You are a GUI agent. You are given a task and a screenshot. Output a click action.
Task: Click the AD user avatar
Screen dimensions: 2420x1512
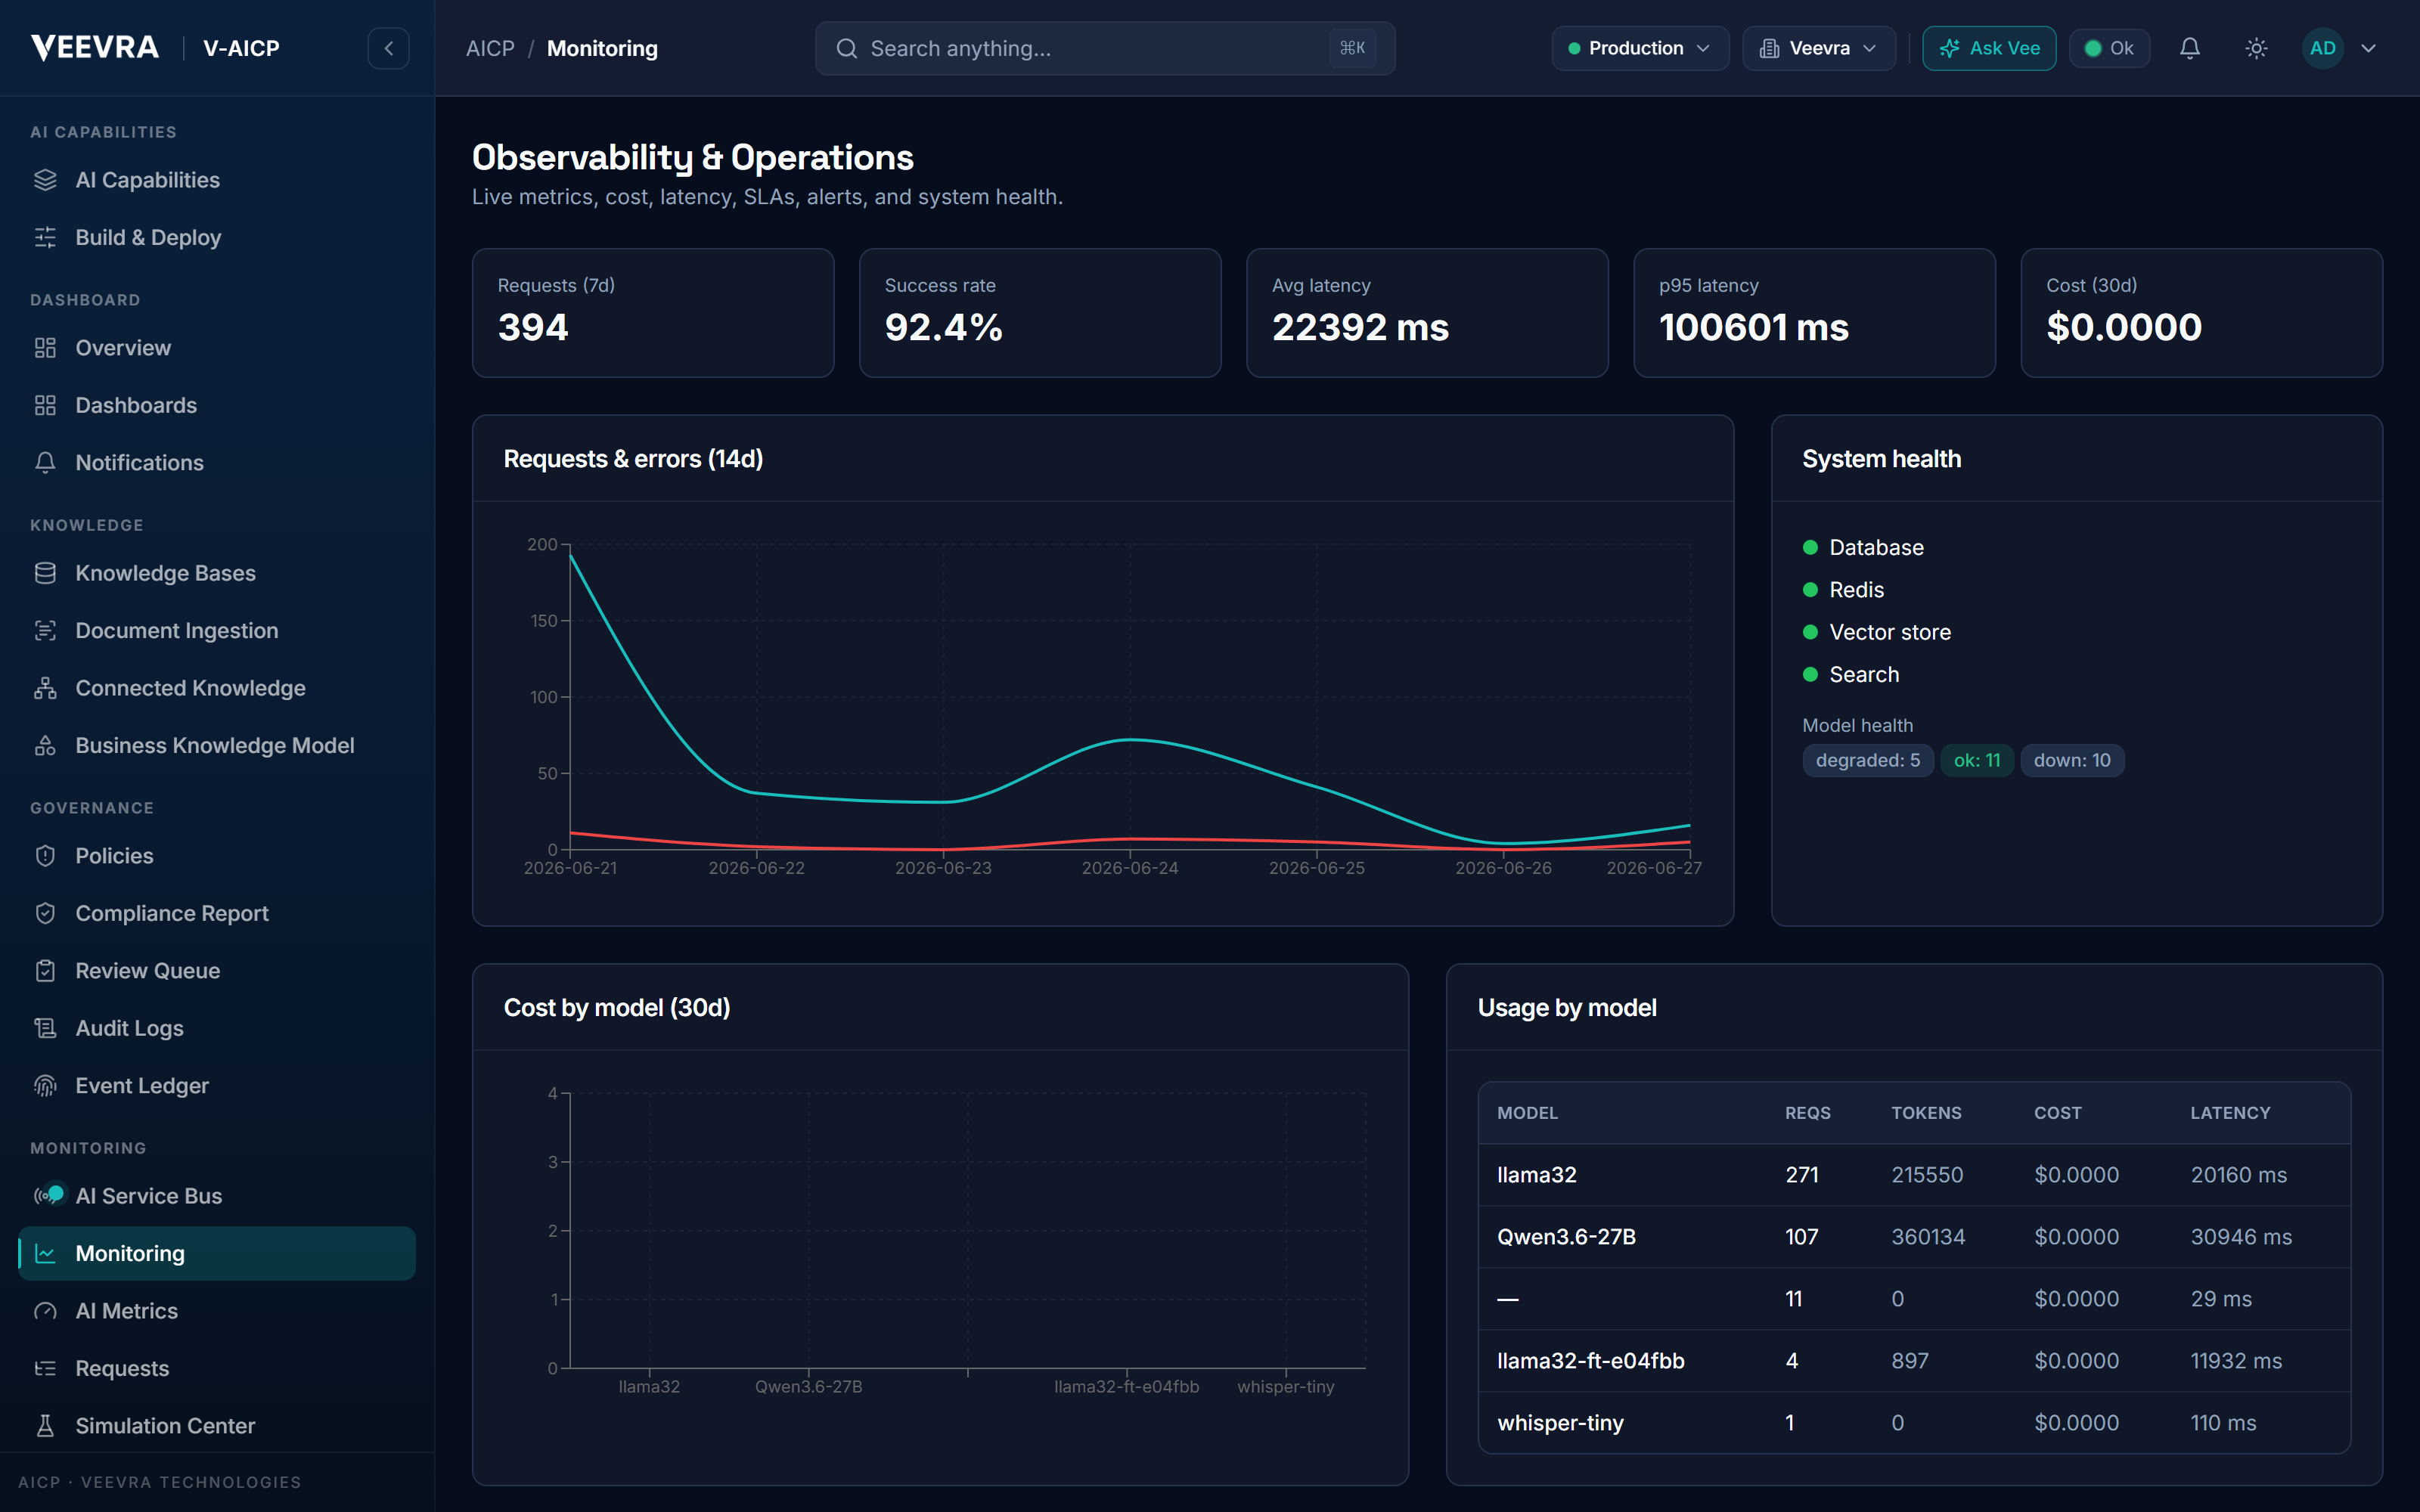(2322, 48)
